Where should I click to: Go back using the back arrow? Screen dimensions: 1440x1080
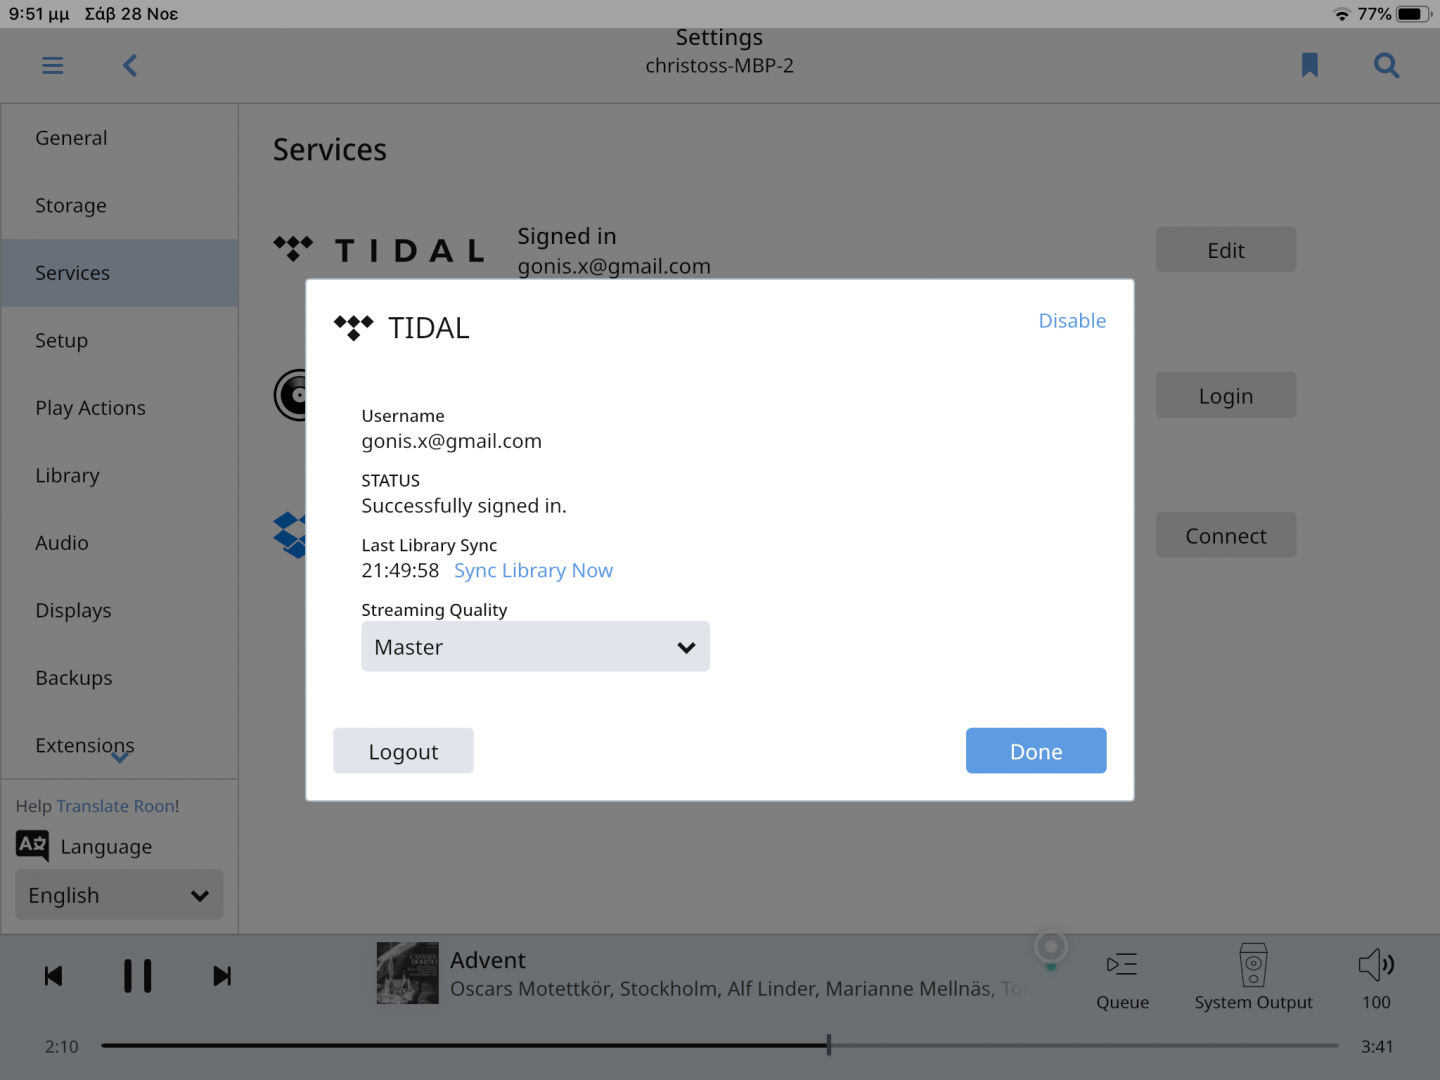(130, 66)
